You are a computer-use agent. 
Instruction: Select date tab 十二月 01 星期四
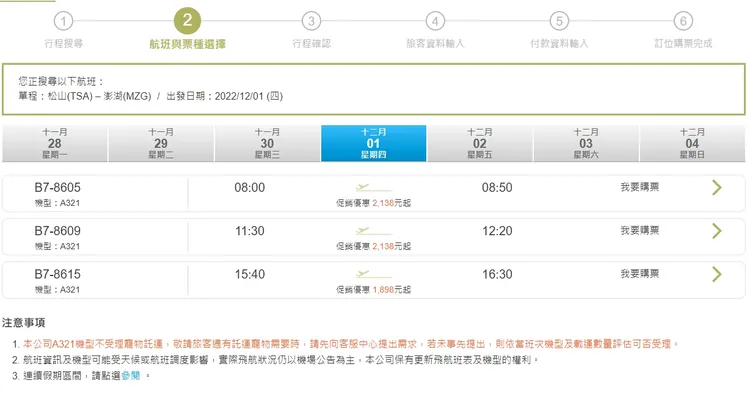pos(373,143)
